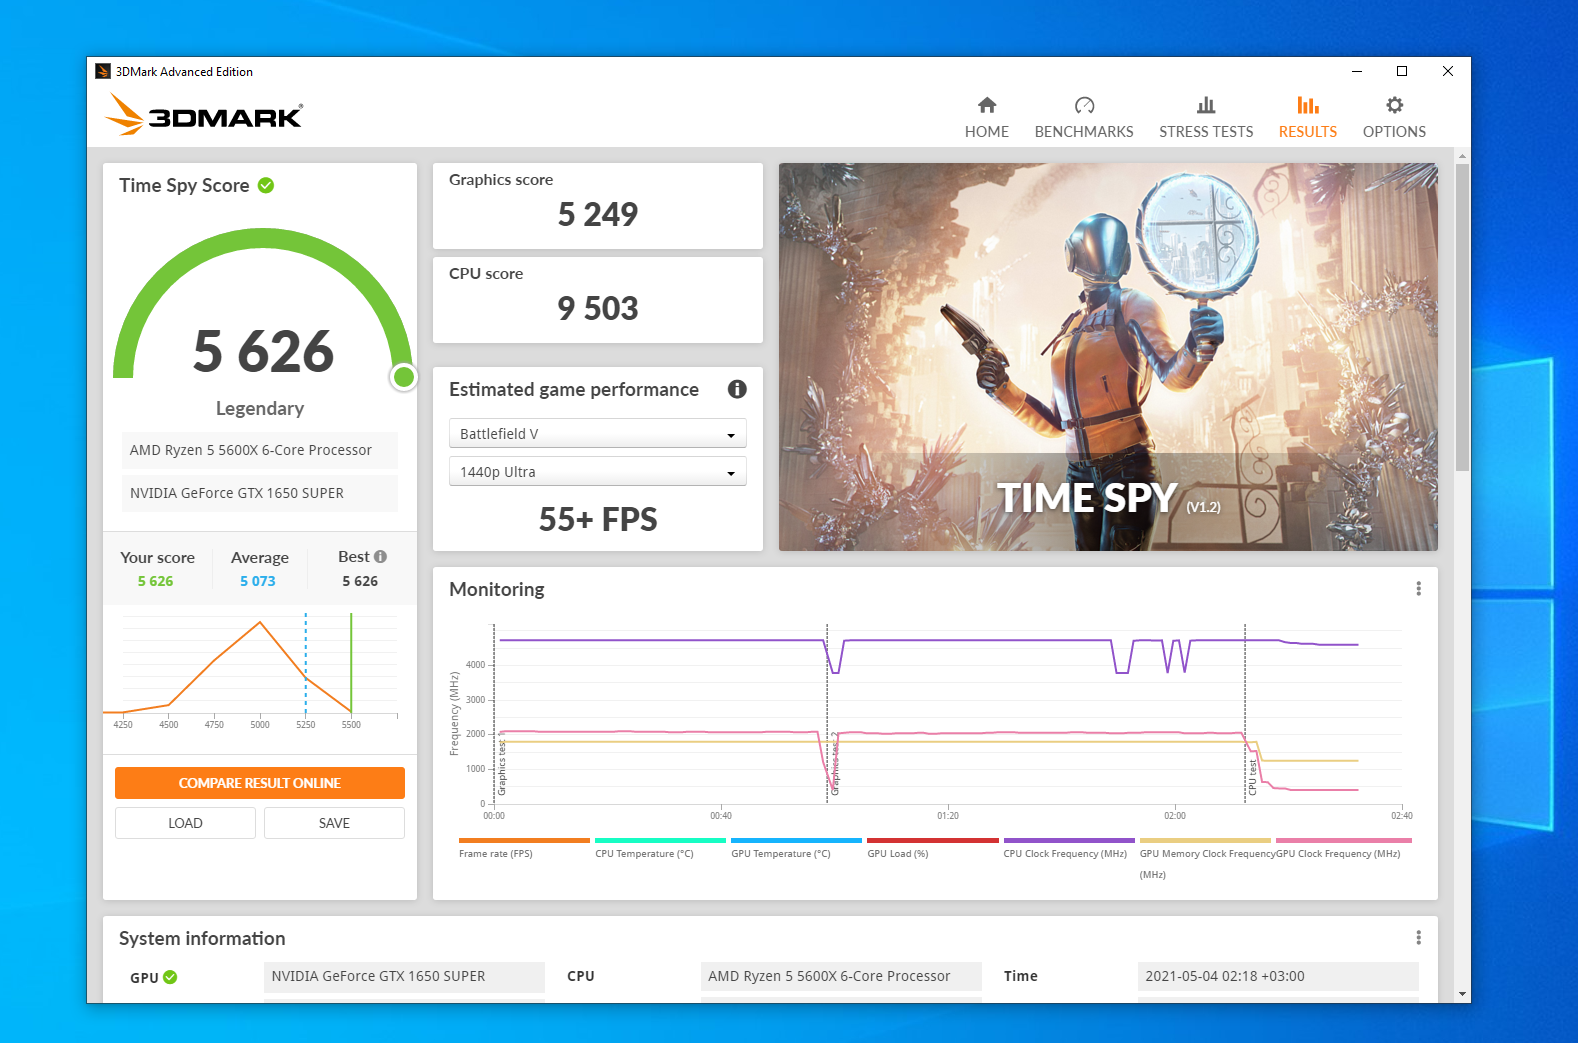The width and height of the screenshot is (1578, 1043).
Task: Go to the Benchmarks tab
Action: click(1084, 118)
